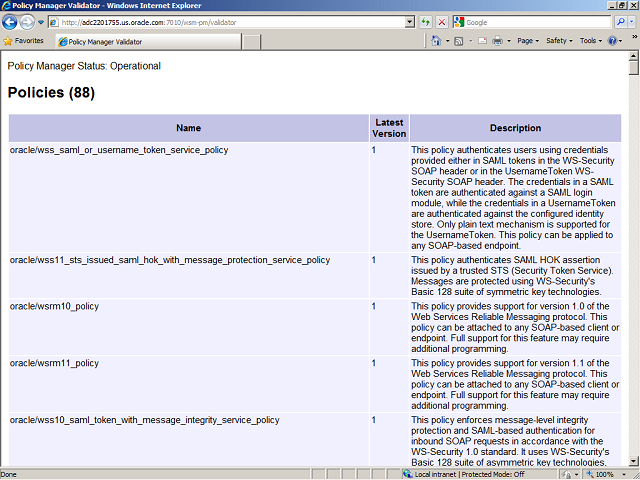Click the browser Back arrow button
This screenshot has width=640, height=480.
(11, 22)
